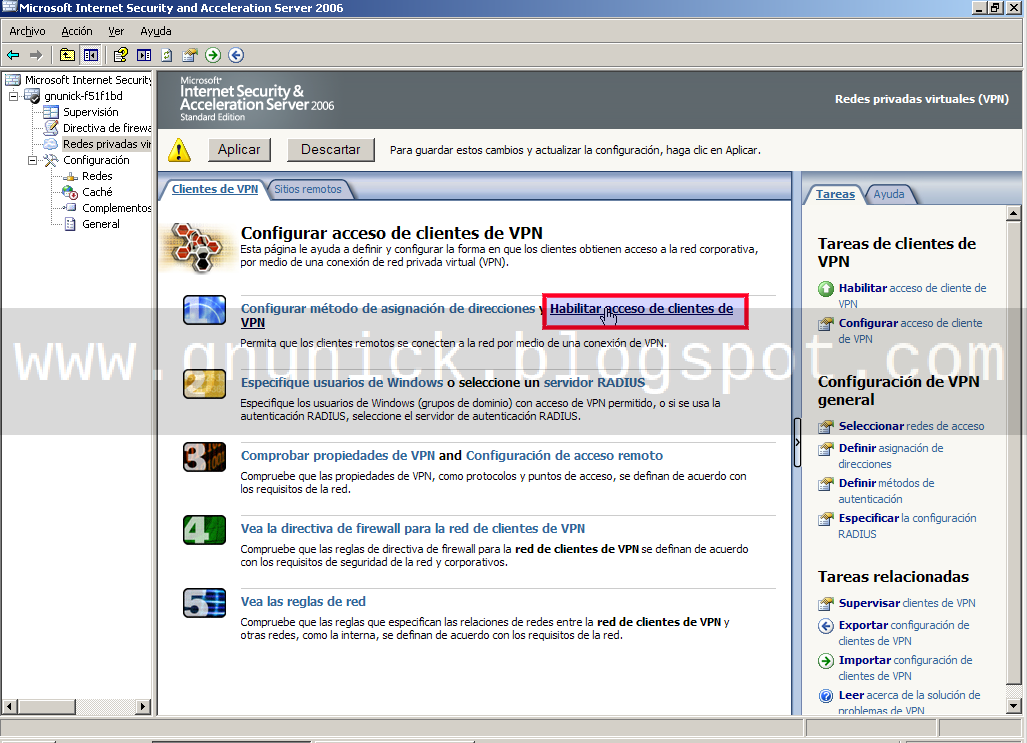Toggle the console tree show/hide icon

(90, 55)
